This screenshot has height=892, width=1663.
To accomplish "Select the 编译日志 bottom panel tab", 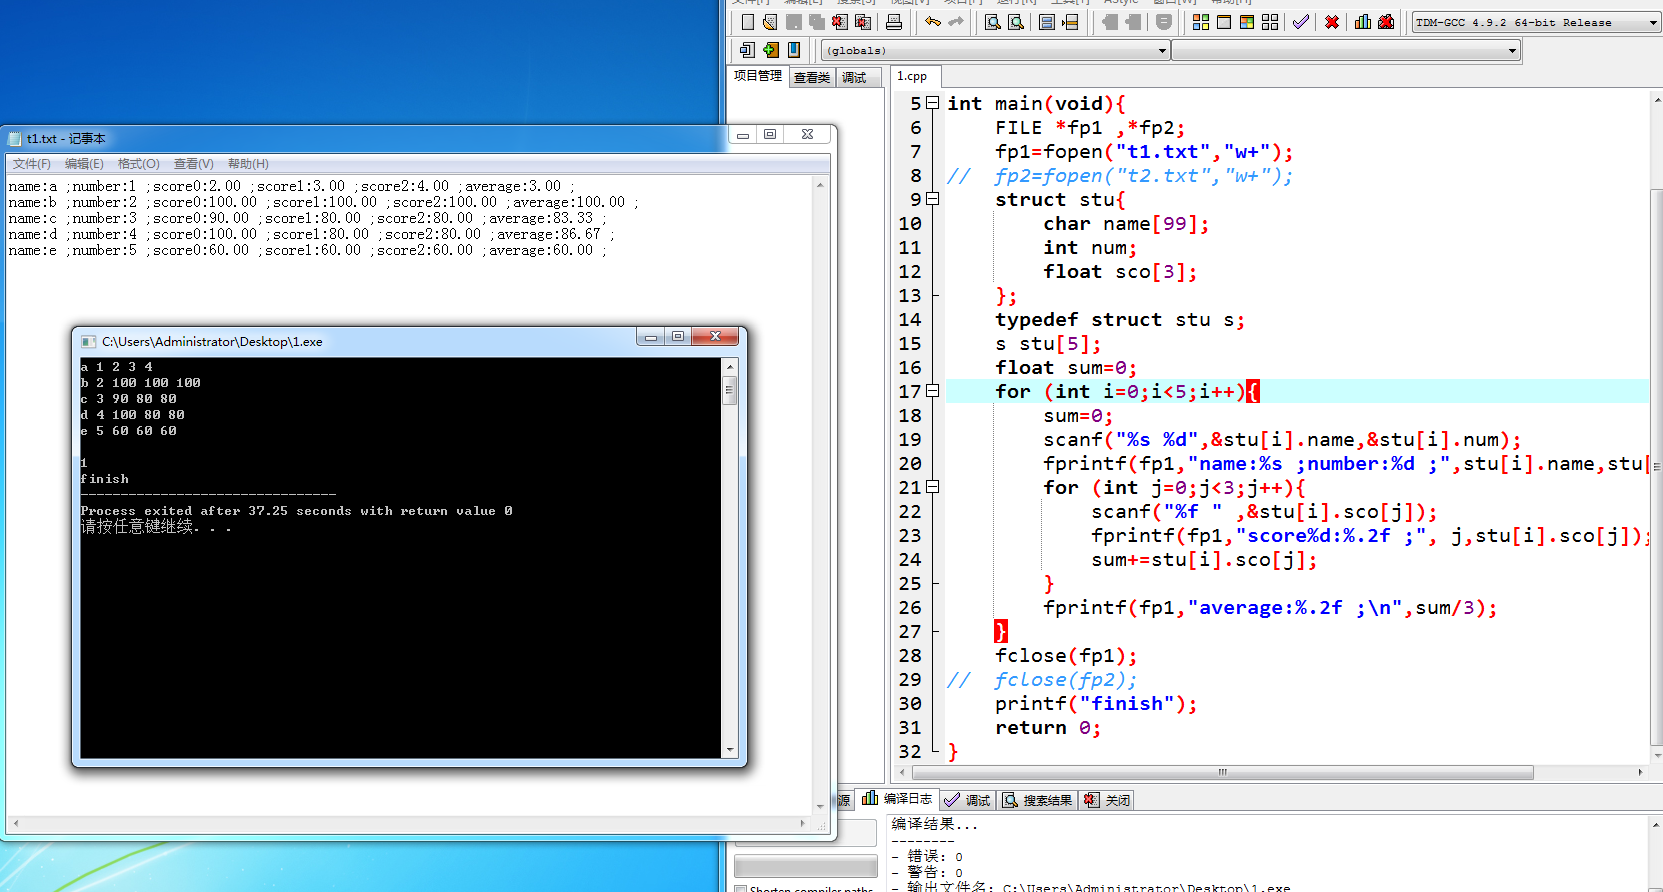I will pos(898,798).
